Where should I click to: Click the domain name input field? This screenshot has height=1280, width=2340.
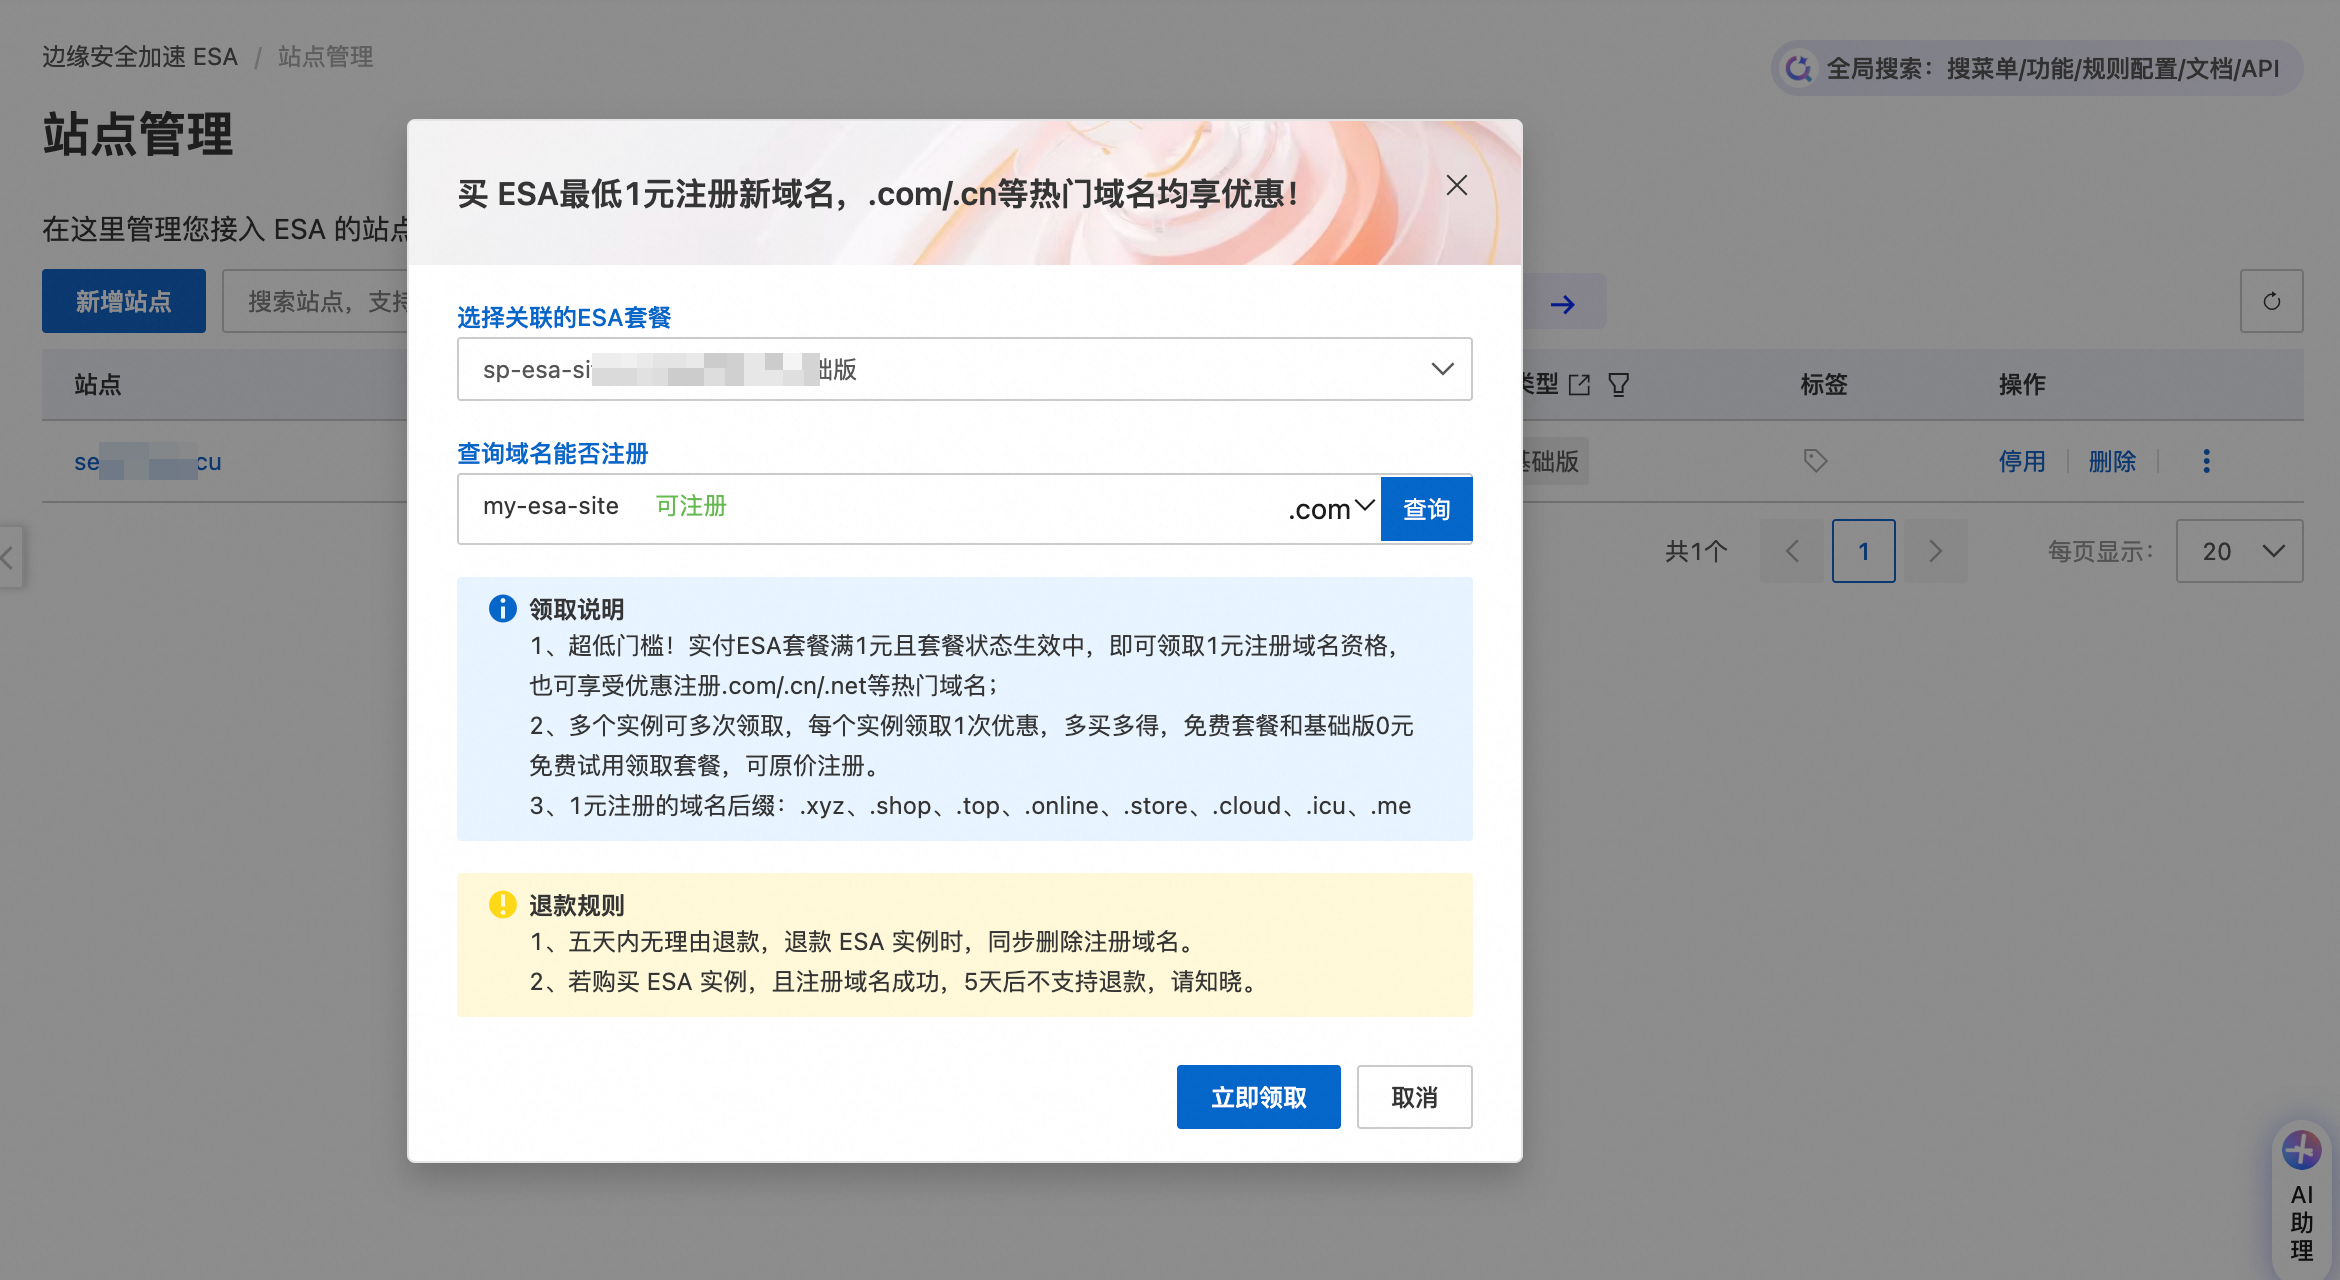pyautogui.click(x=870, y=508)
